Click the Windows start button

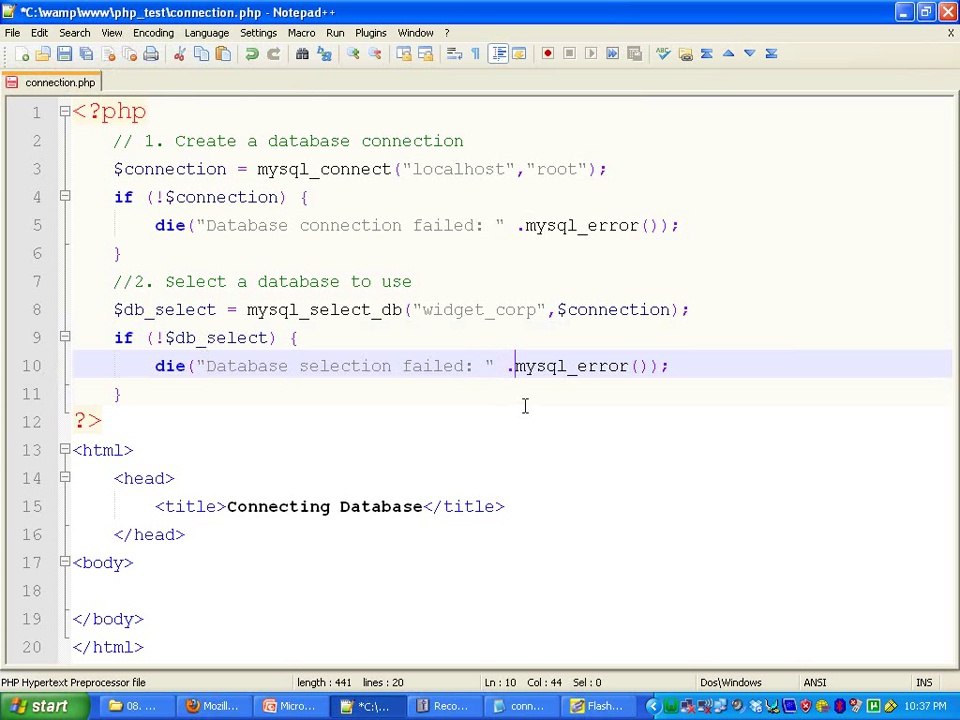(x=43, y=707)
